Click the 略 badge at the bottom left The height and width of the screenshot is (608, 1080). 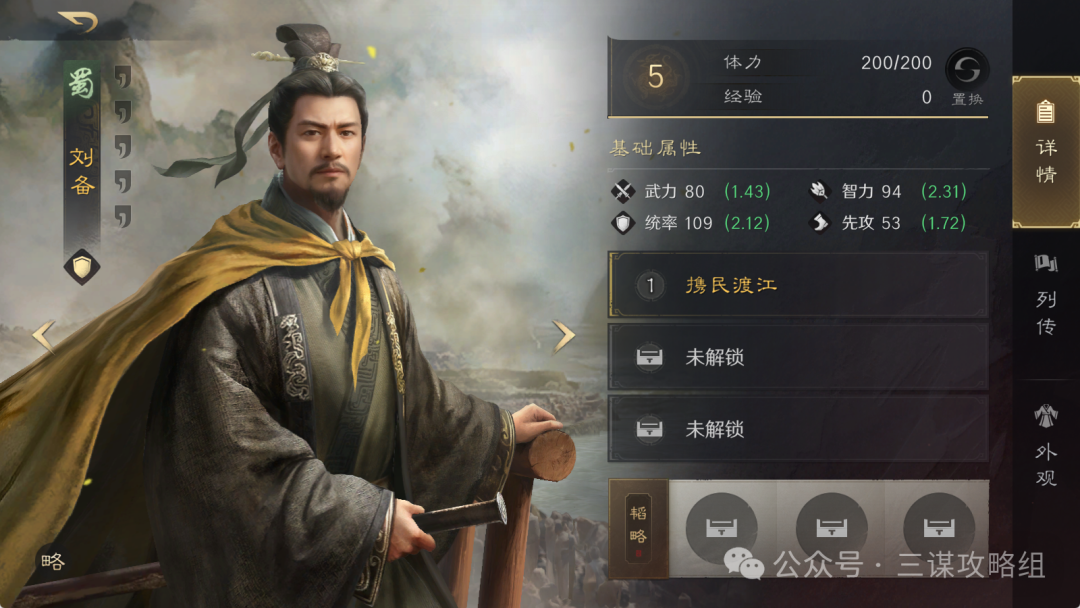(53, 562)
